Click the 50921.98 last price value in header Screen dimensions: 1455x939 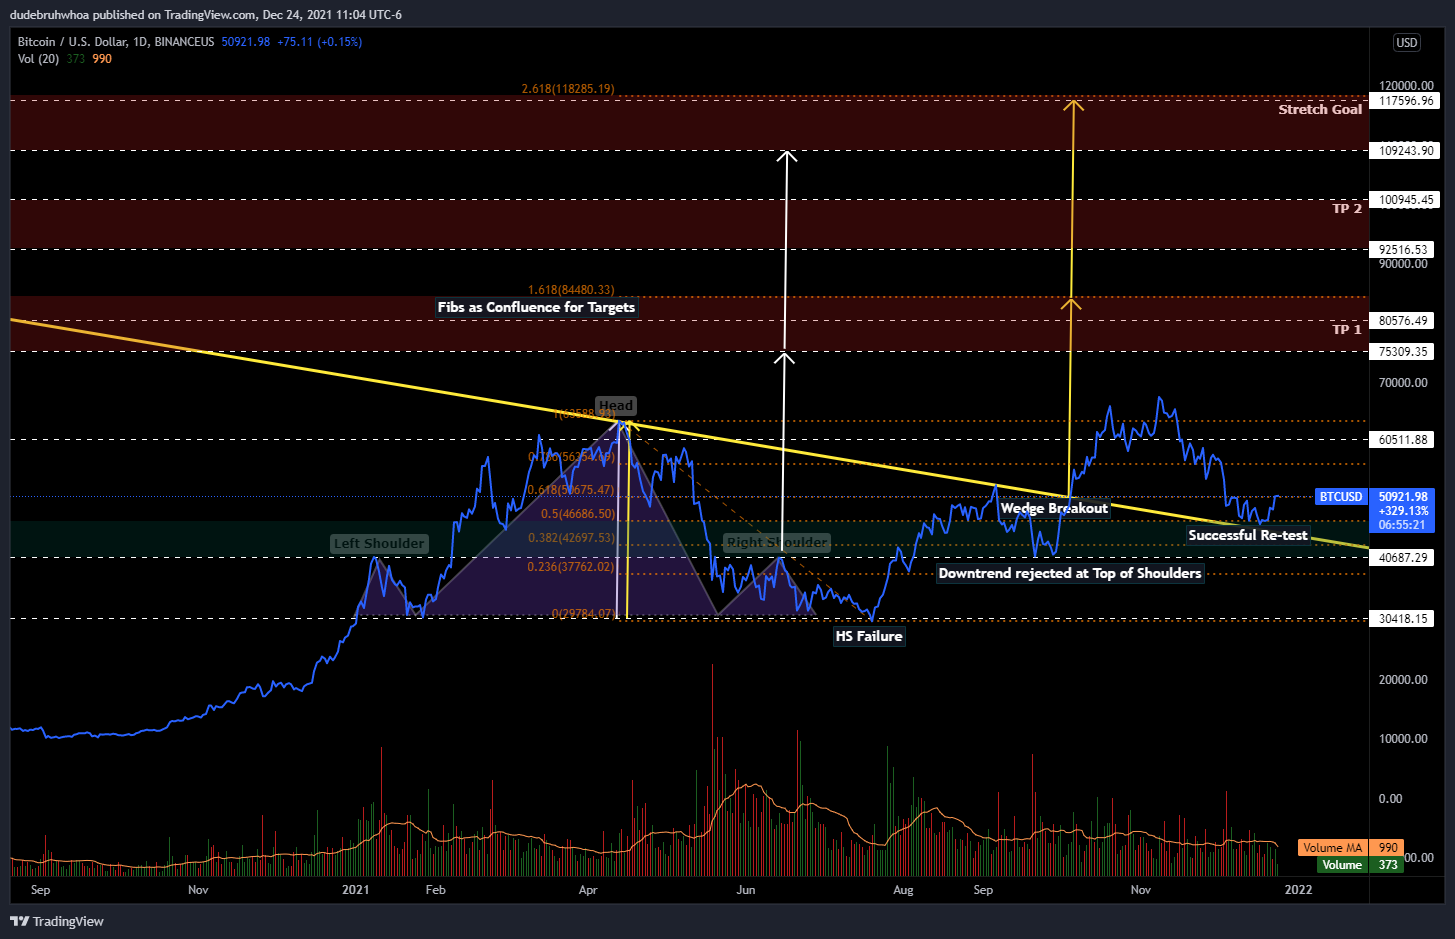pos(246,42)
